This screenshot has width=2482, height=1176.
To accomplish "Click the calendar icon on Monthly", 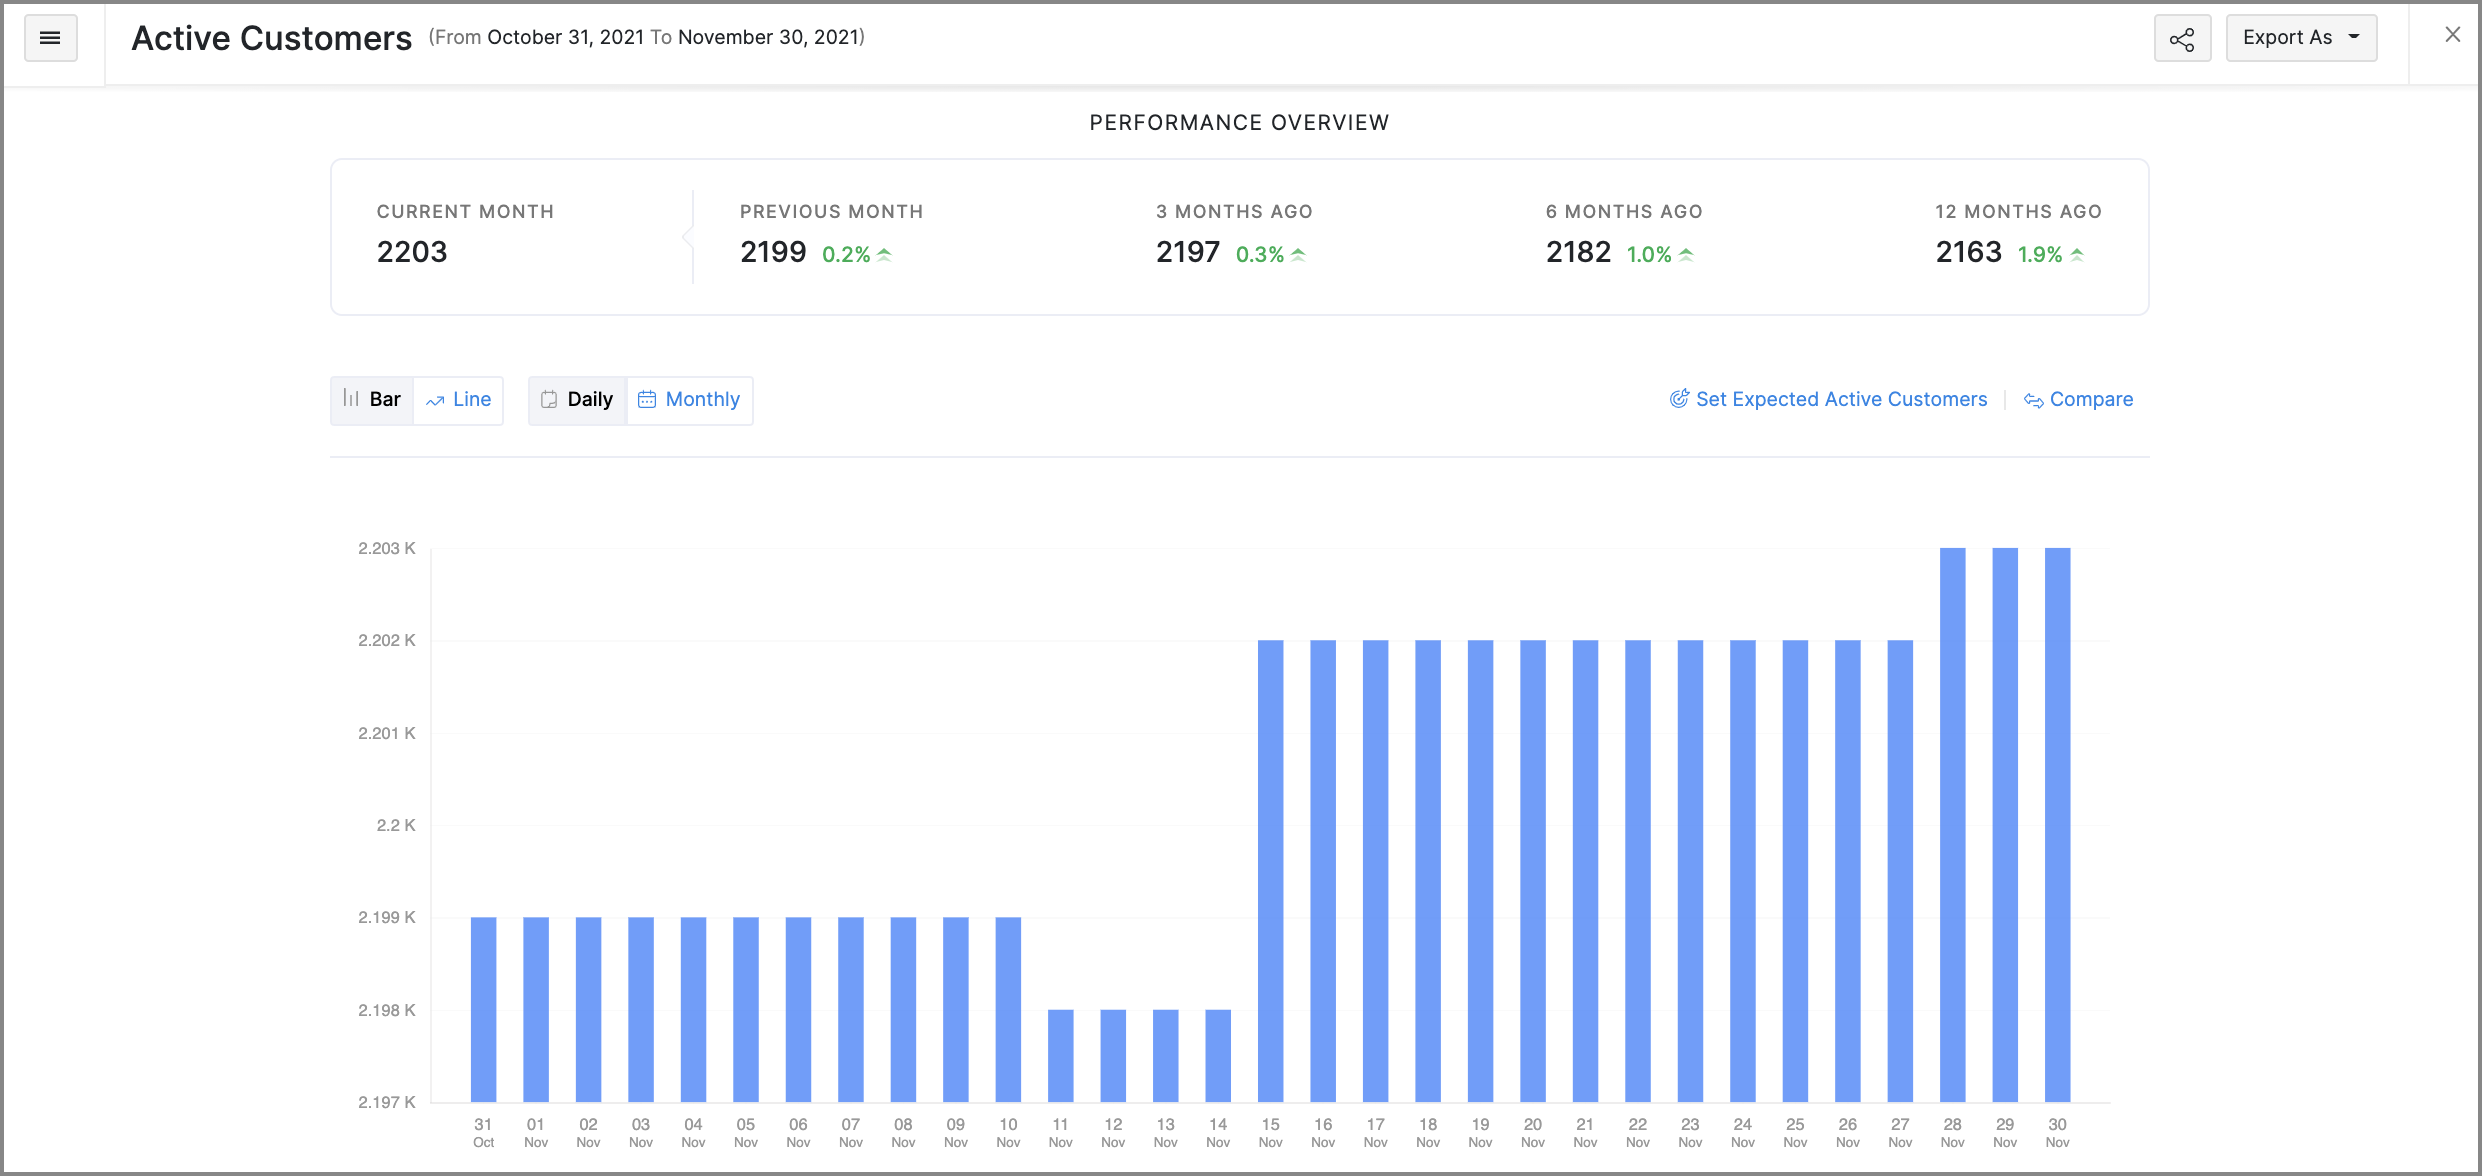I will coord(647,399).
